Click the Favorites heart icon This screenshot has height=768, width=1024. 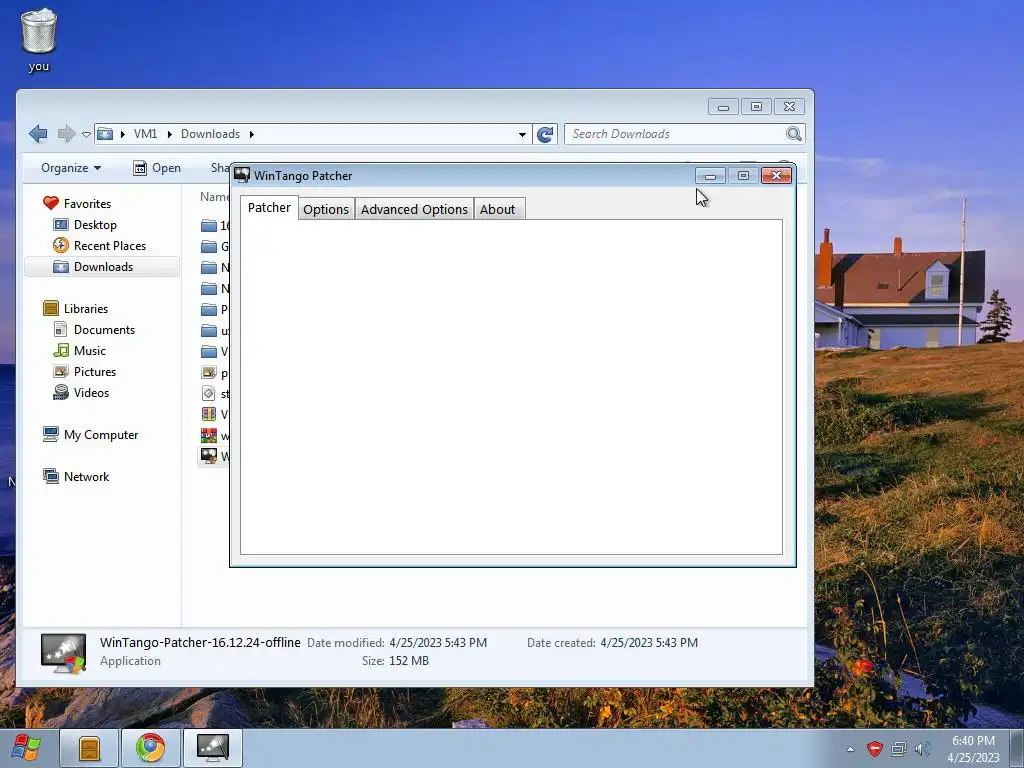coord(51,203)
